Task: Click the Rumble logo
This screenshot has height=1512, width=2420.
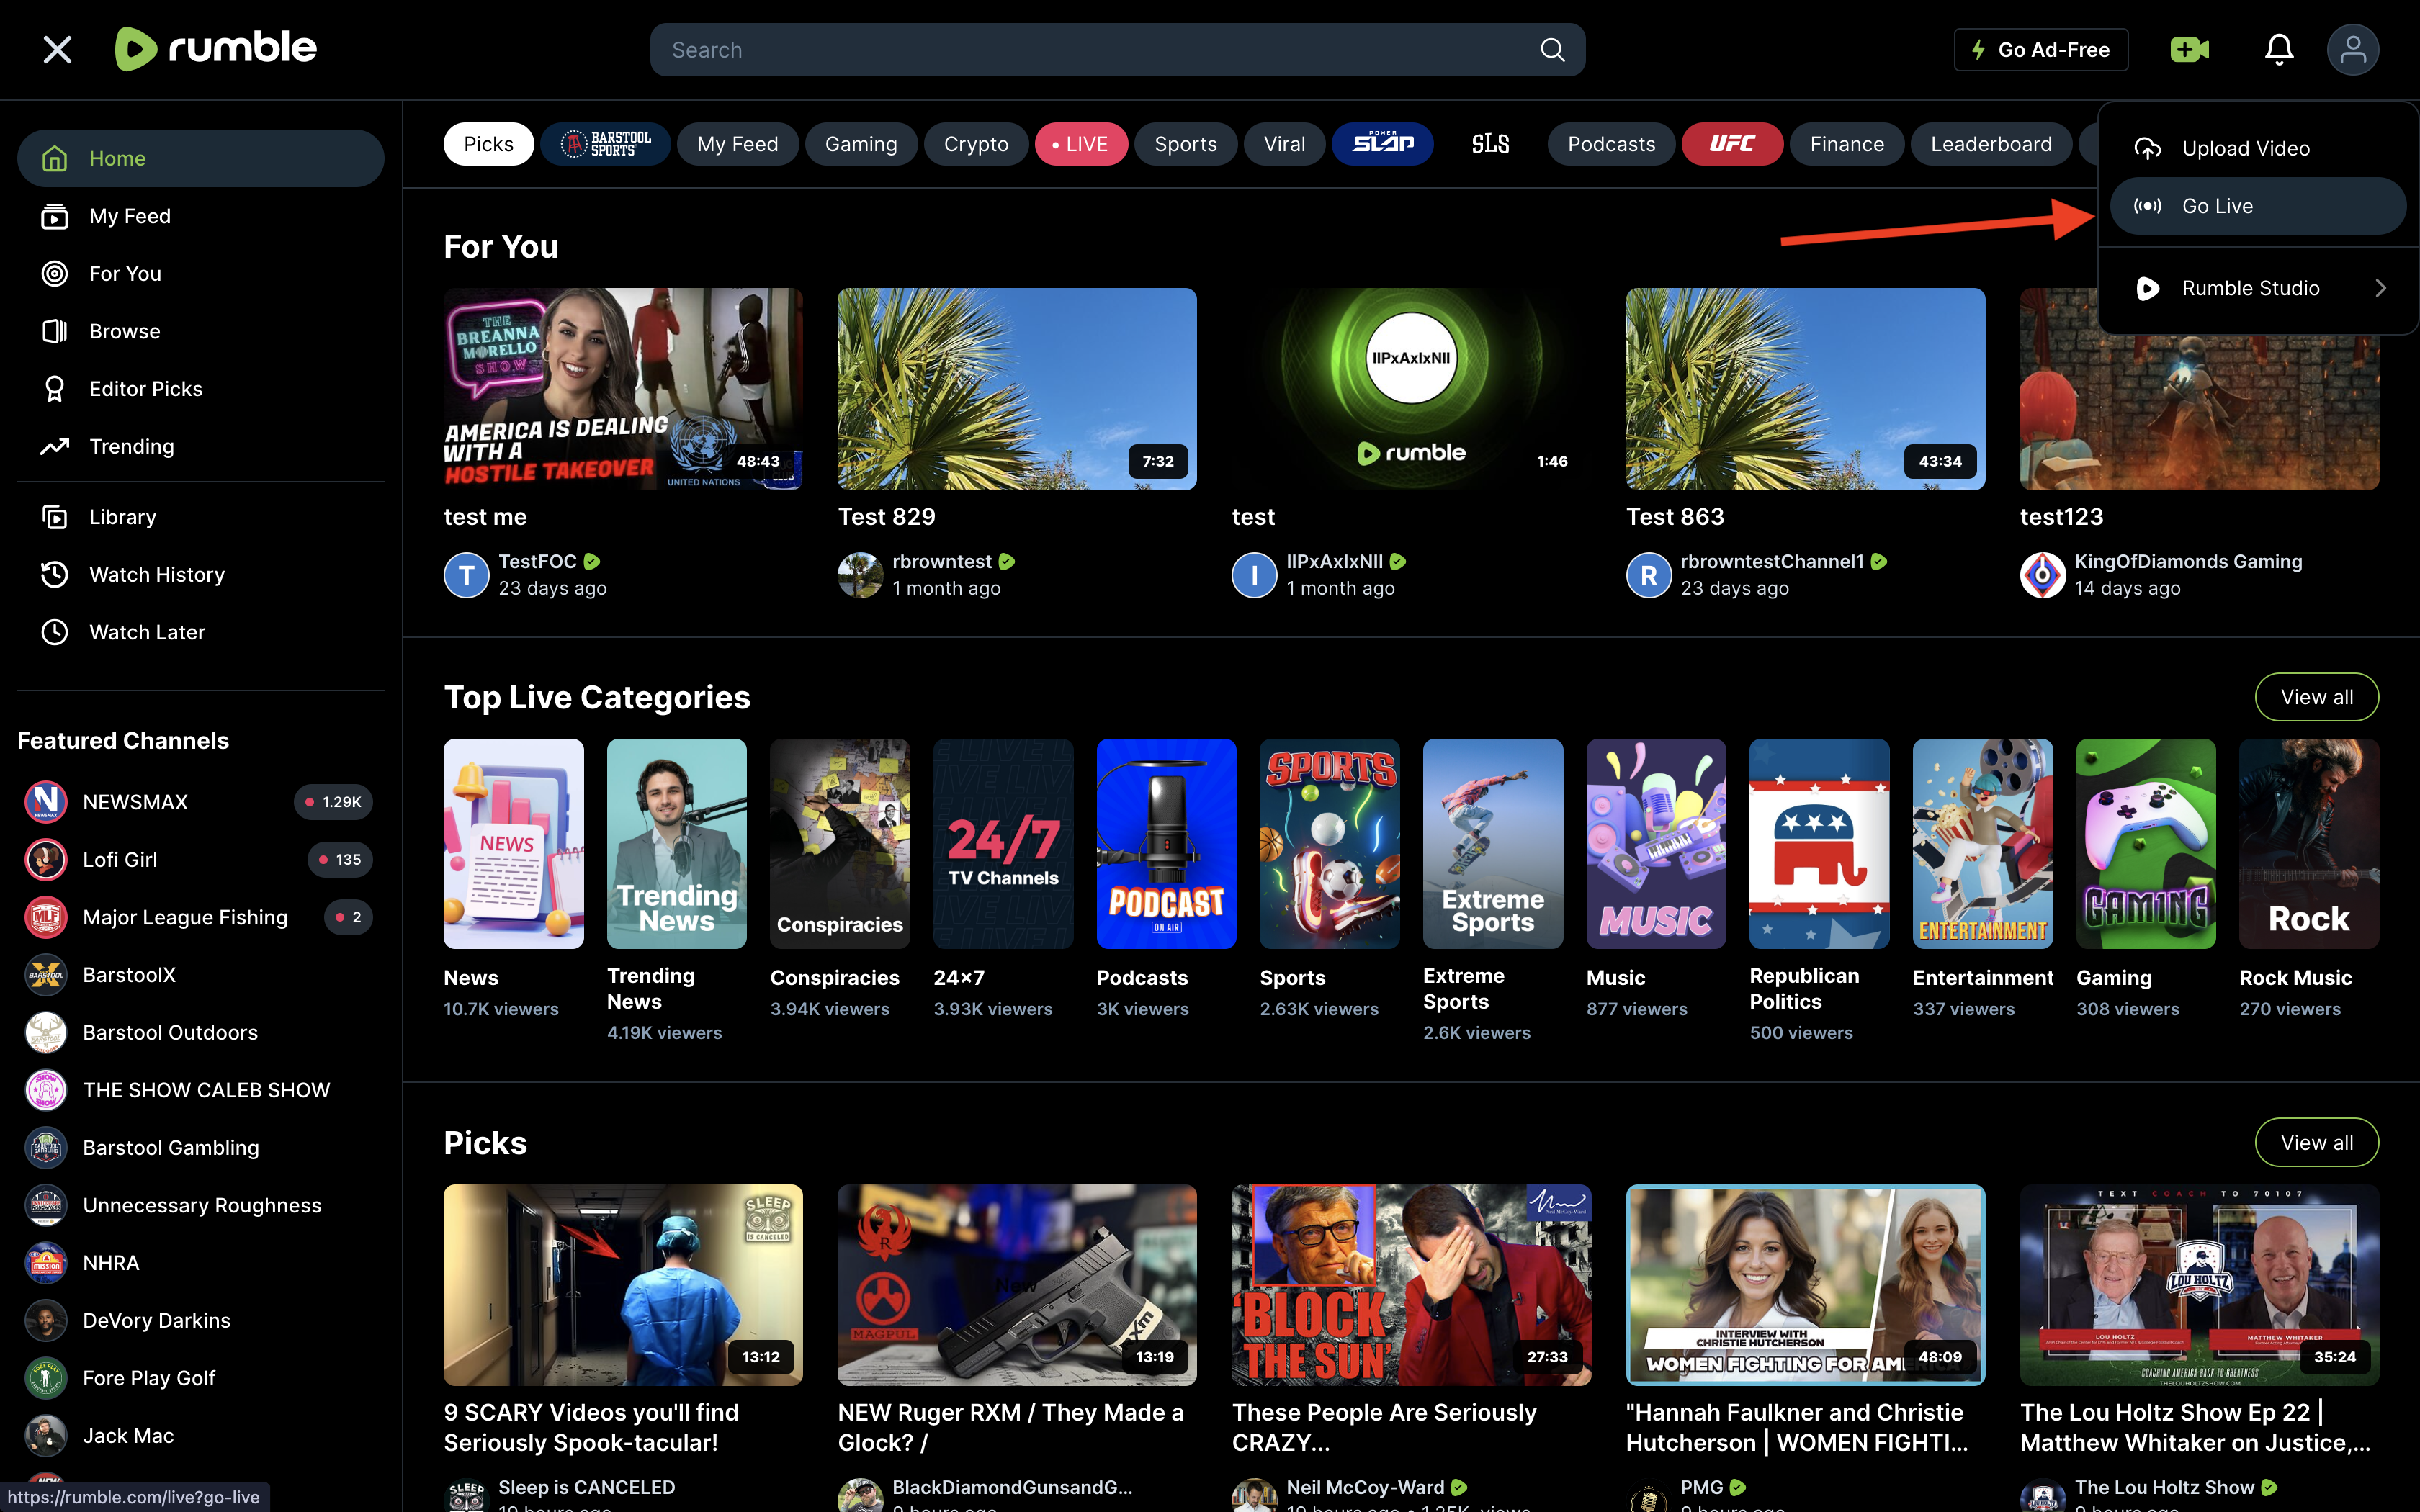Action: 216,48
